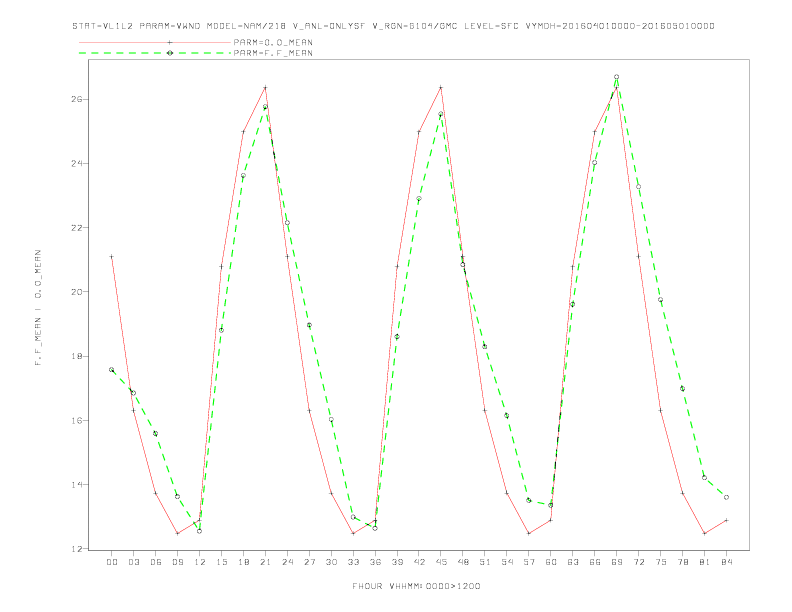This screenshot has width=792, height=612.
Task: Click the green circle data point at hour 84
Action: (x=726, y=497)
